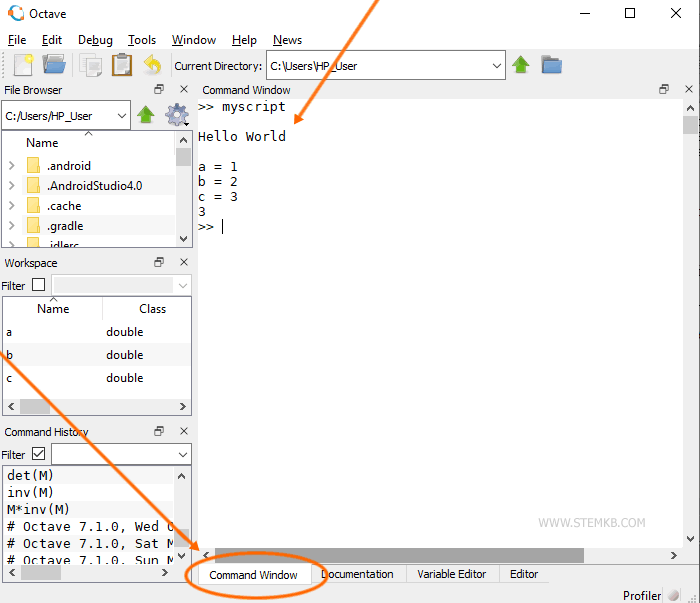Browse directories with the toolbar folder icon
Screen dimensions: 700x603
click(x=551, y=66)
